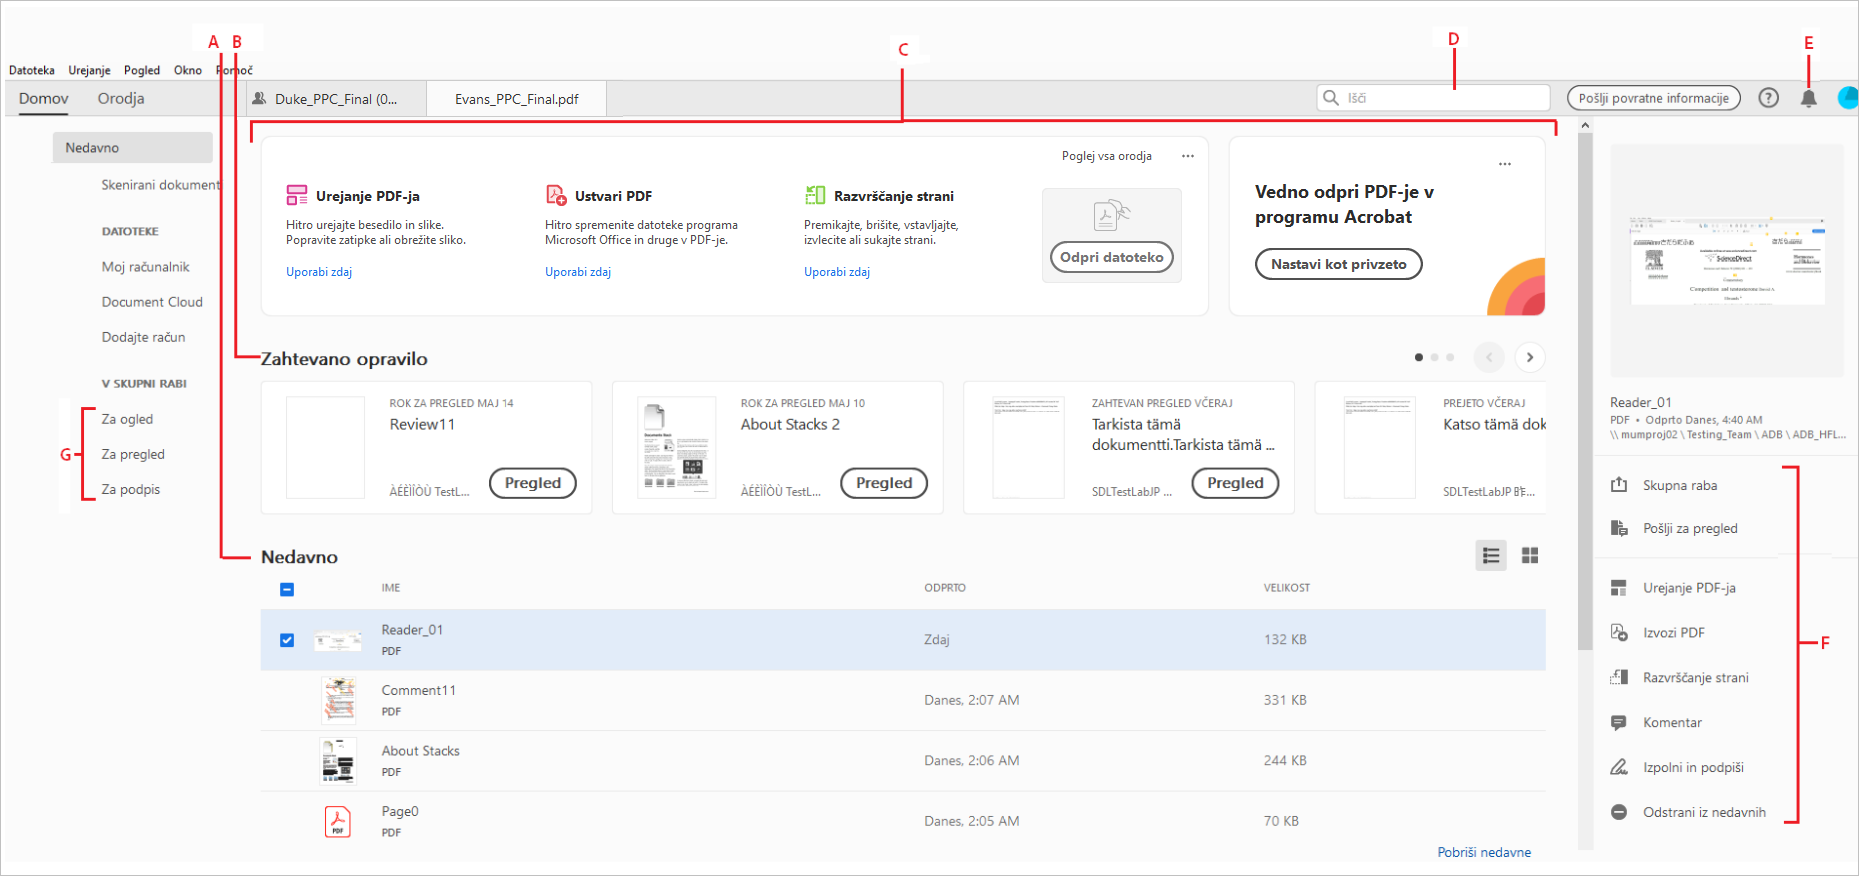Click the Komentar icon in right panel
This screenshot has height=876, width=1859.
coord(1619,722)
